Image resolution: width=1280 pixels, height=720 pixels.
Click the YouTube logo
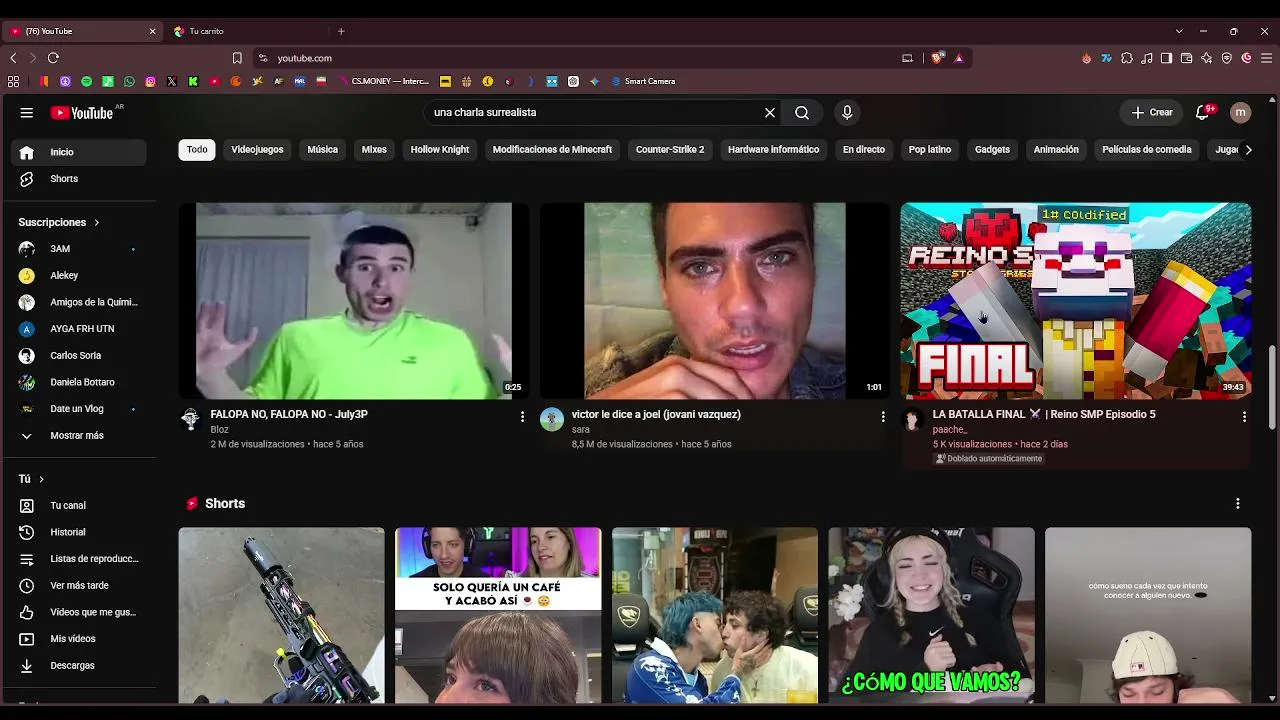click(x=82, y=113)
